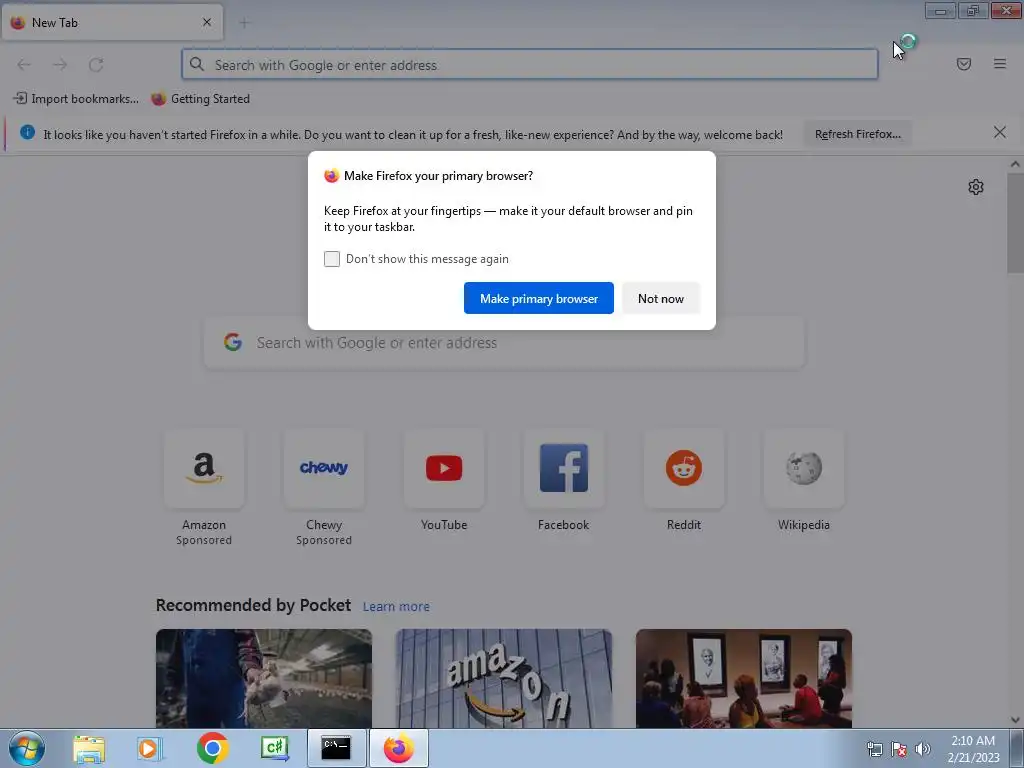Click the Refresh Firefox... button
This screenshot has width=1024, height=768.
coord(857,134)
